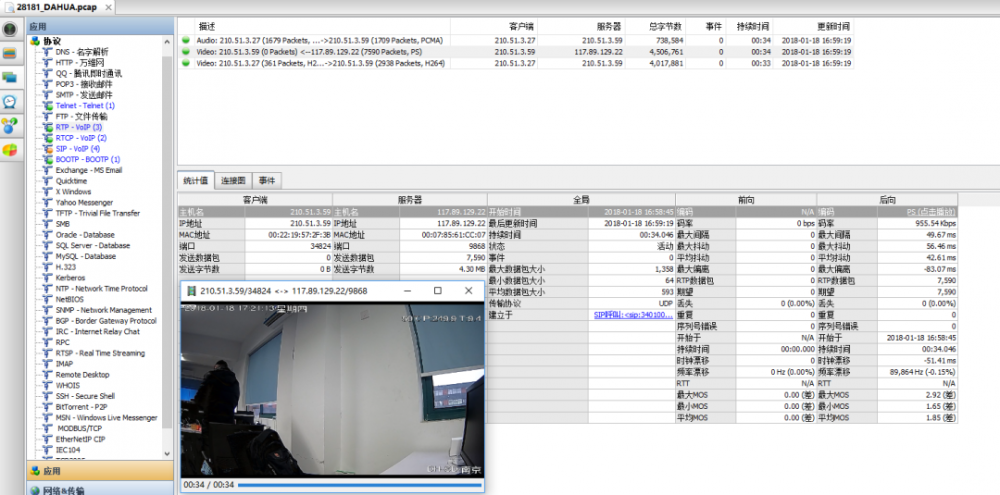Seek on the video playback progress bar
Screen dimensions: 1000x495
coord(360,485)
